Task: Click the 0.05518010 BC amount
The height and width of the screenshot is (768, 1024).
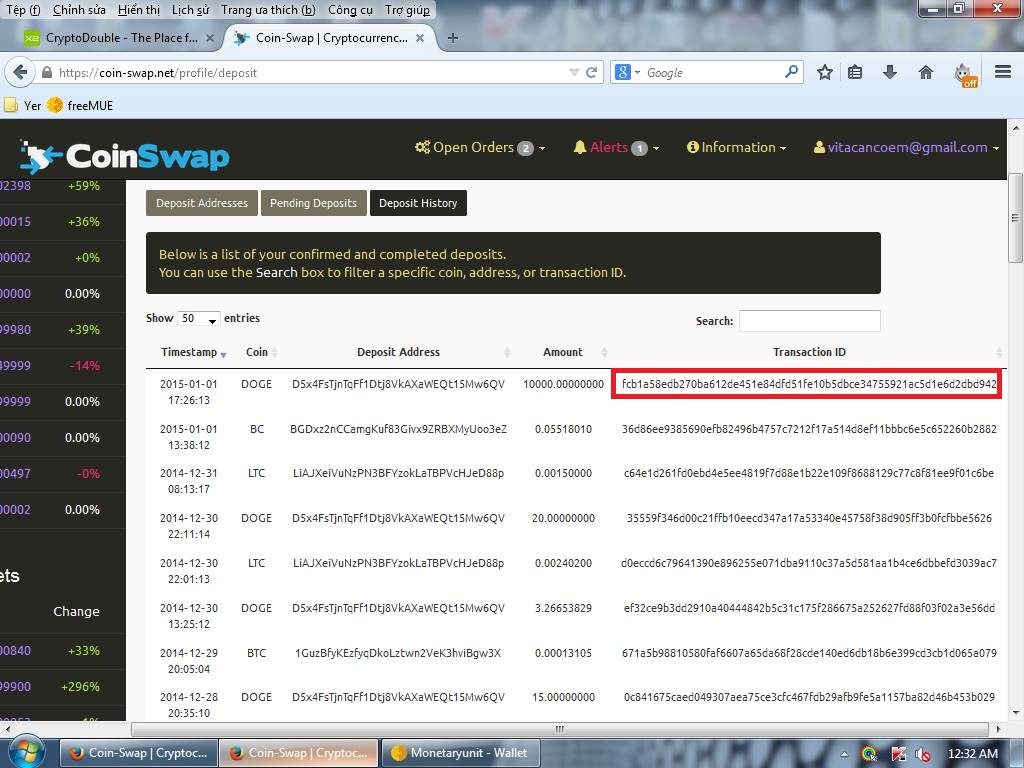Action: coord(563,429)
